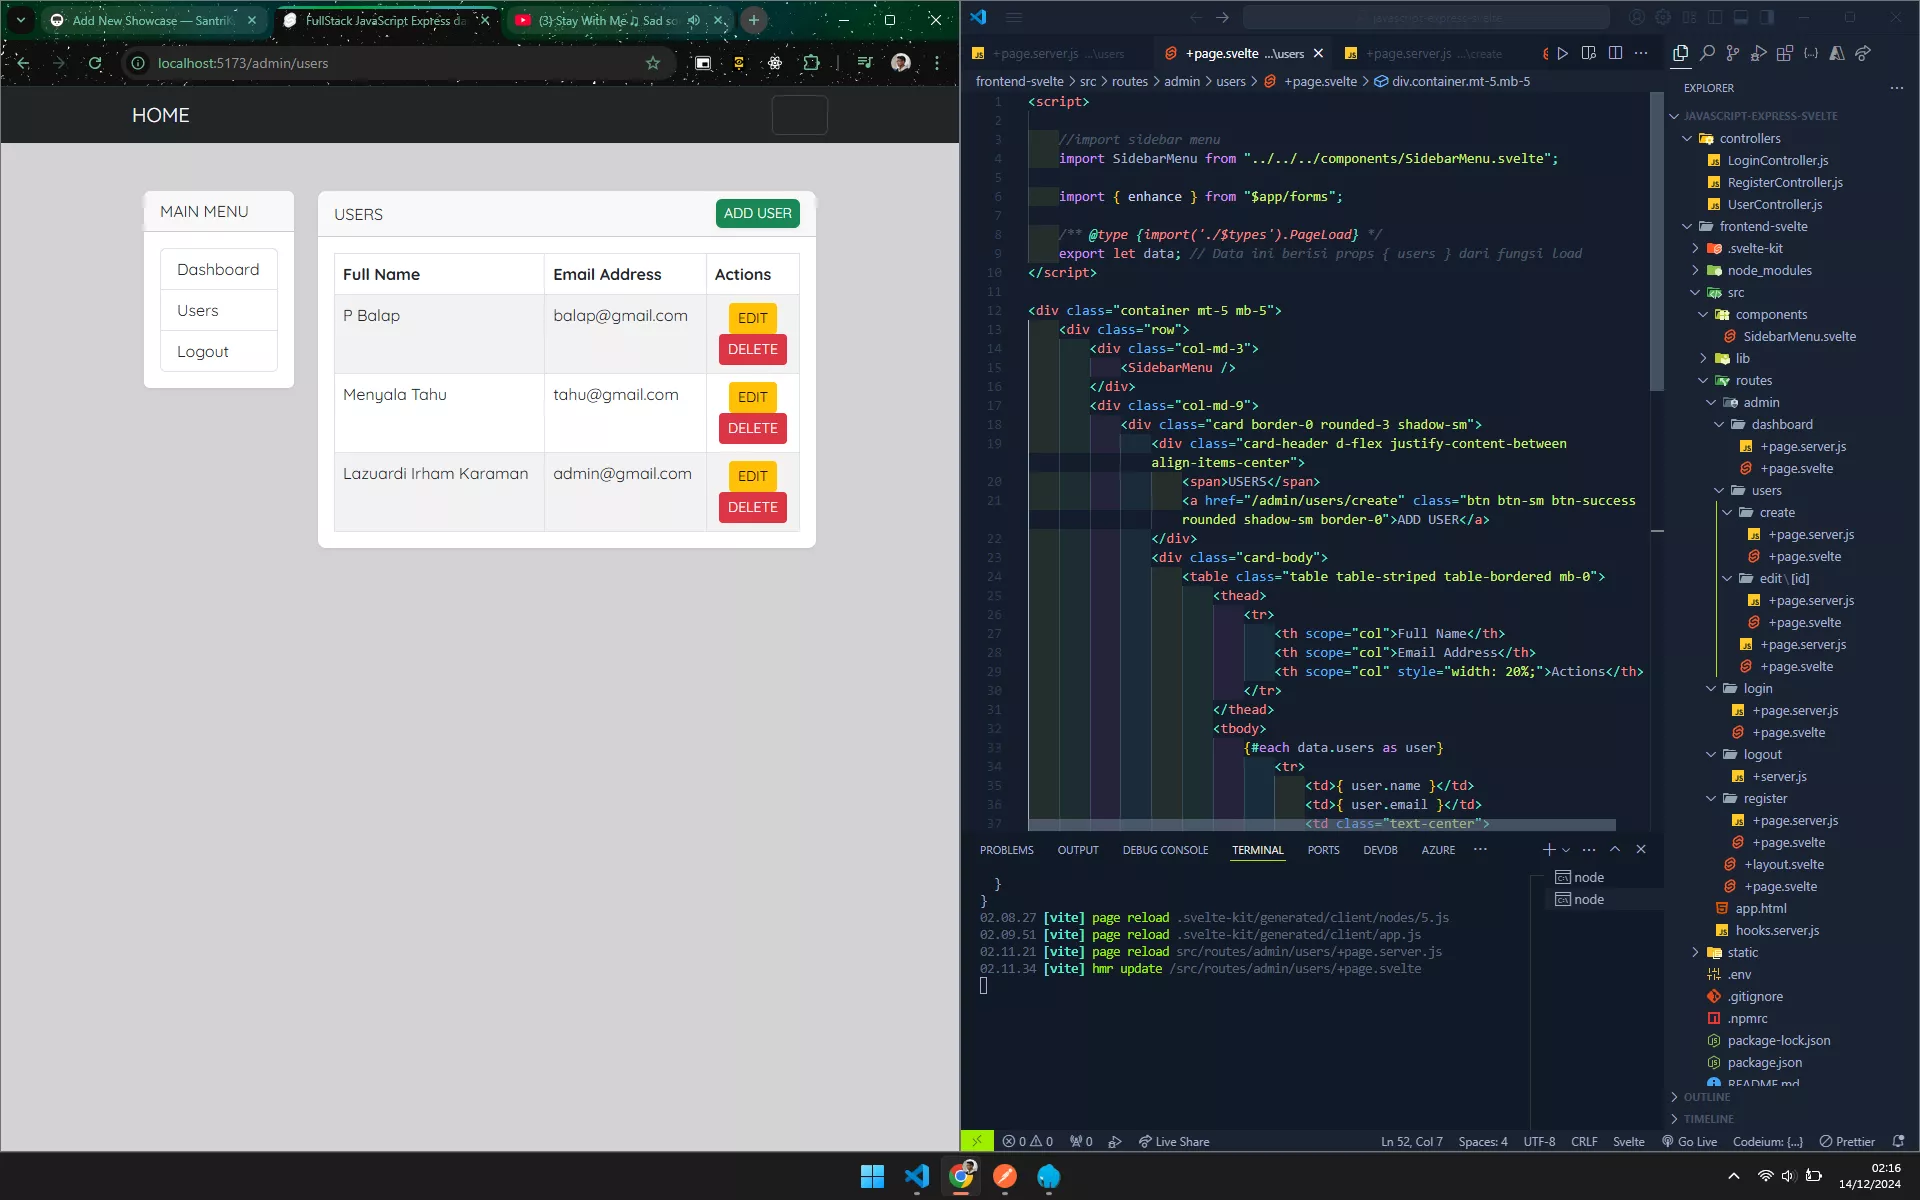
Task: Click the Chrome media control icon
Action: pyautogui.click(x=865, y=63)
